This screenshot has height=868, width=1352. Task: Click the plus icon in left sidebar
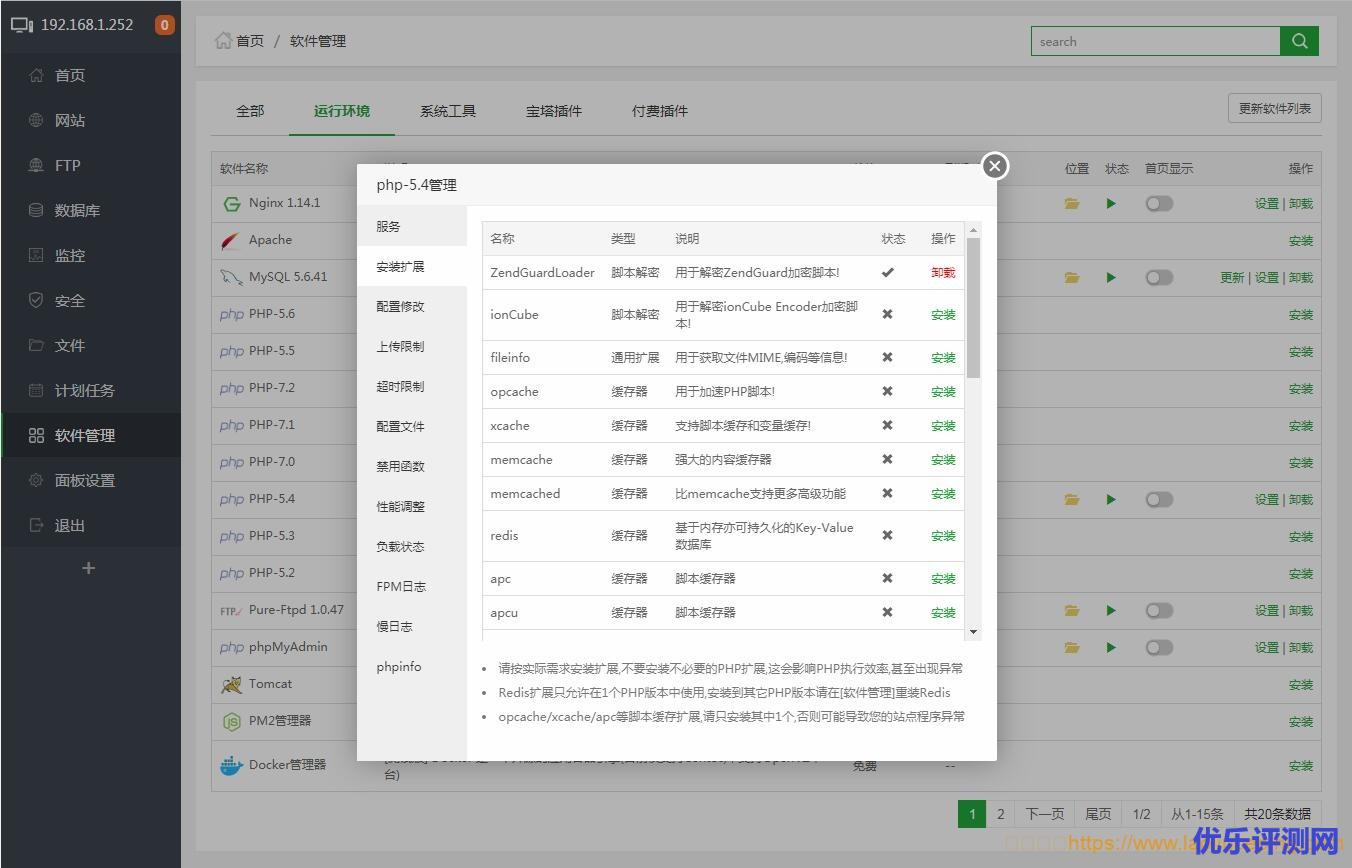click(x=89, y=568)
